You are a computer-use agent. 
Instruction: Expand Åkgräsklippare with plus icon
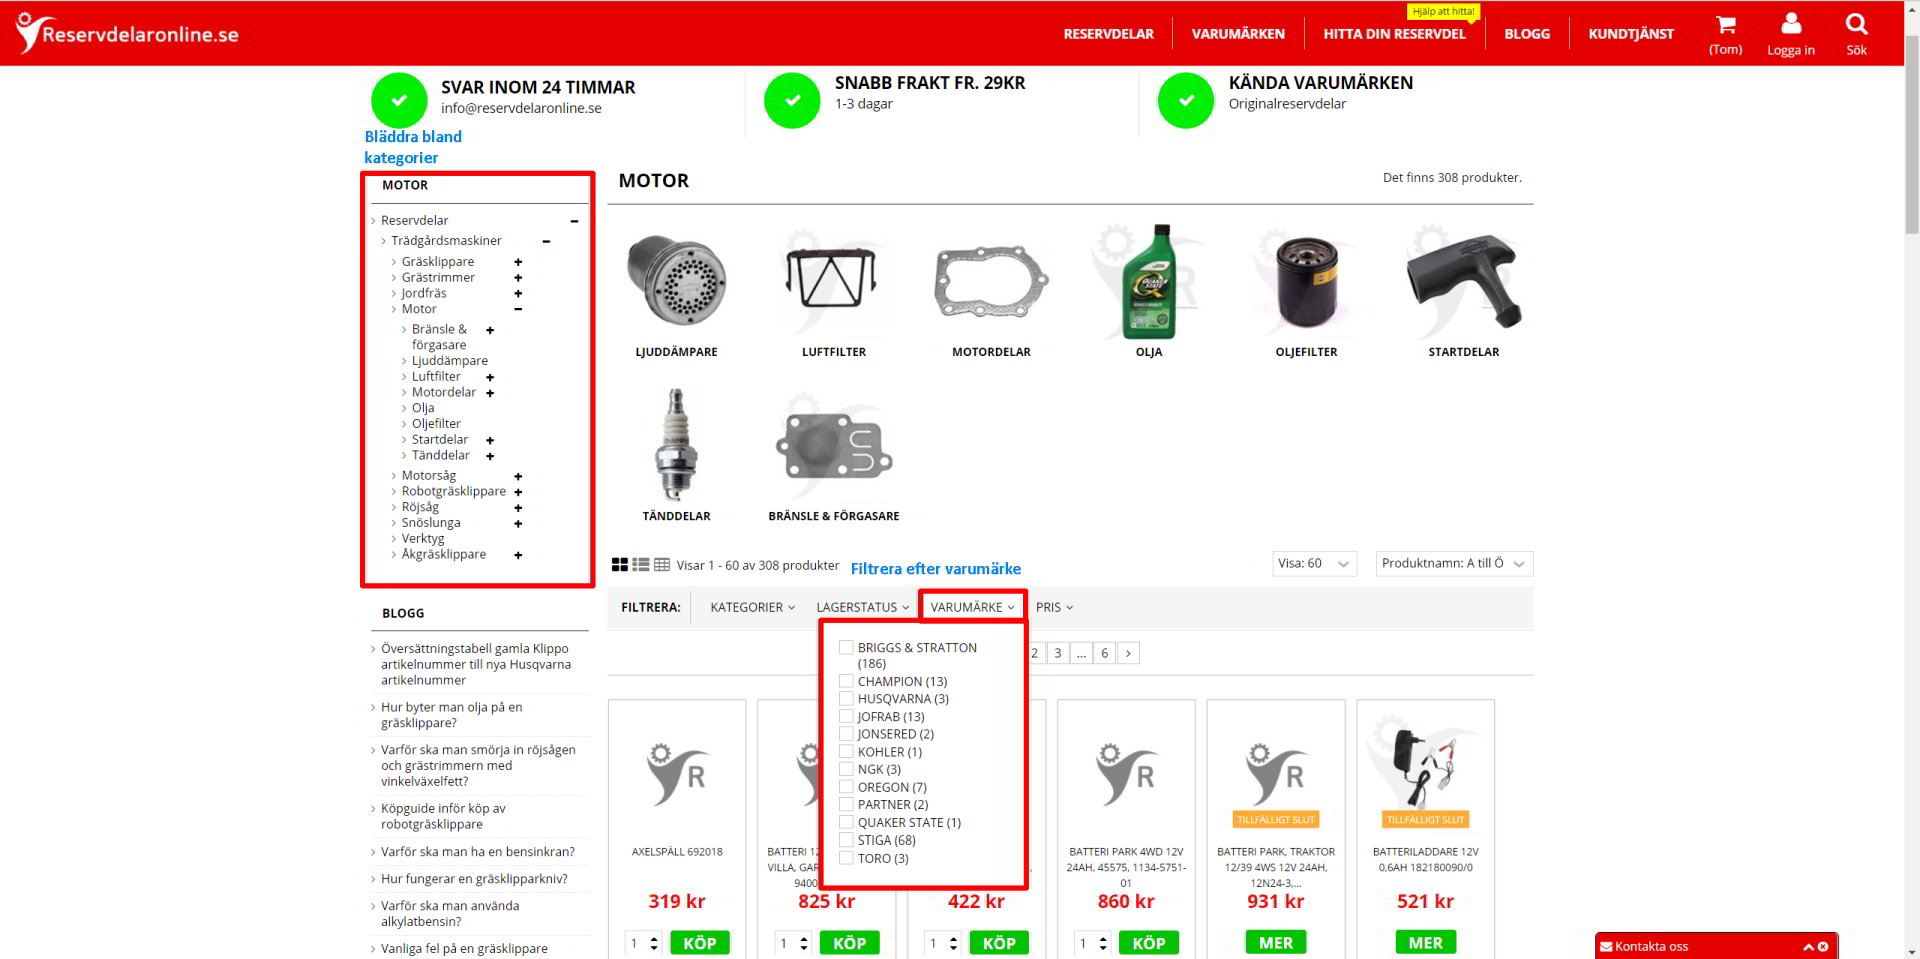point(518,555)
